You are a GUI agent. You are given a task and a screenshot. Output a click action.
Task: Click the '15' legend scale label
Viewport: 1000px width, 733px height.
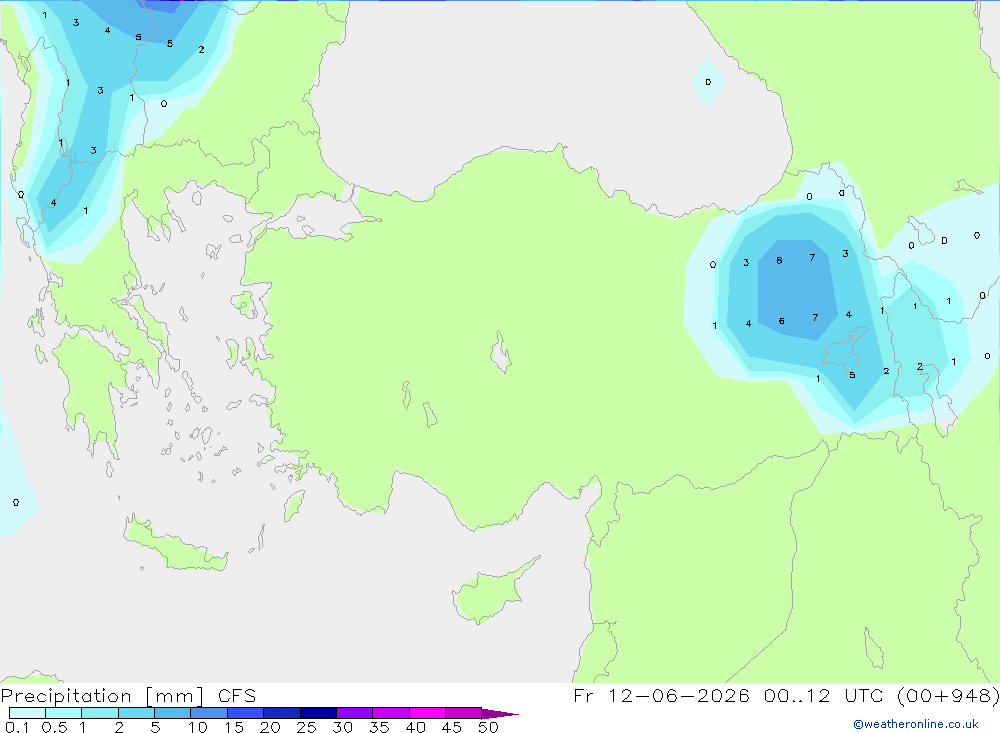(234, 727)
